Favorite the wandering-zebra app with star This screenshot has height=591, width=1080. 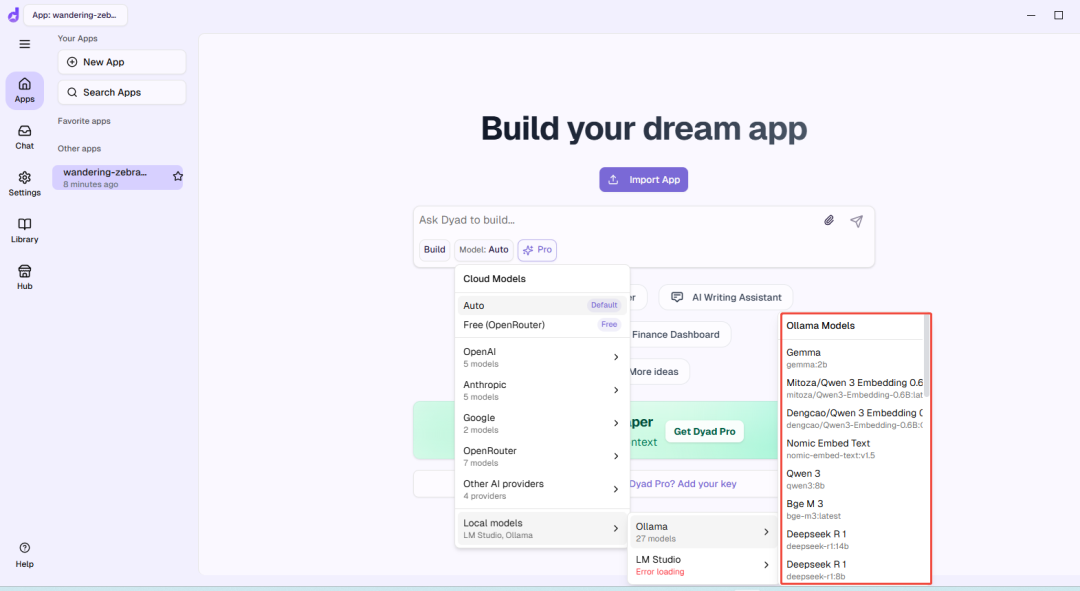(178, 176)
